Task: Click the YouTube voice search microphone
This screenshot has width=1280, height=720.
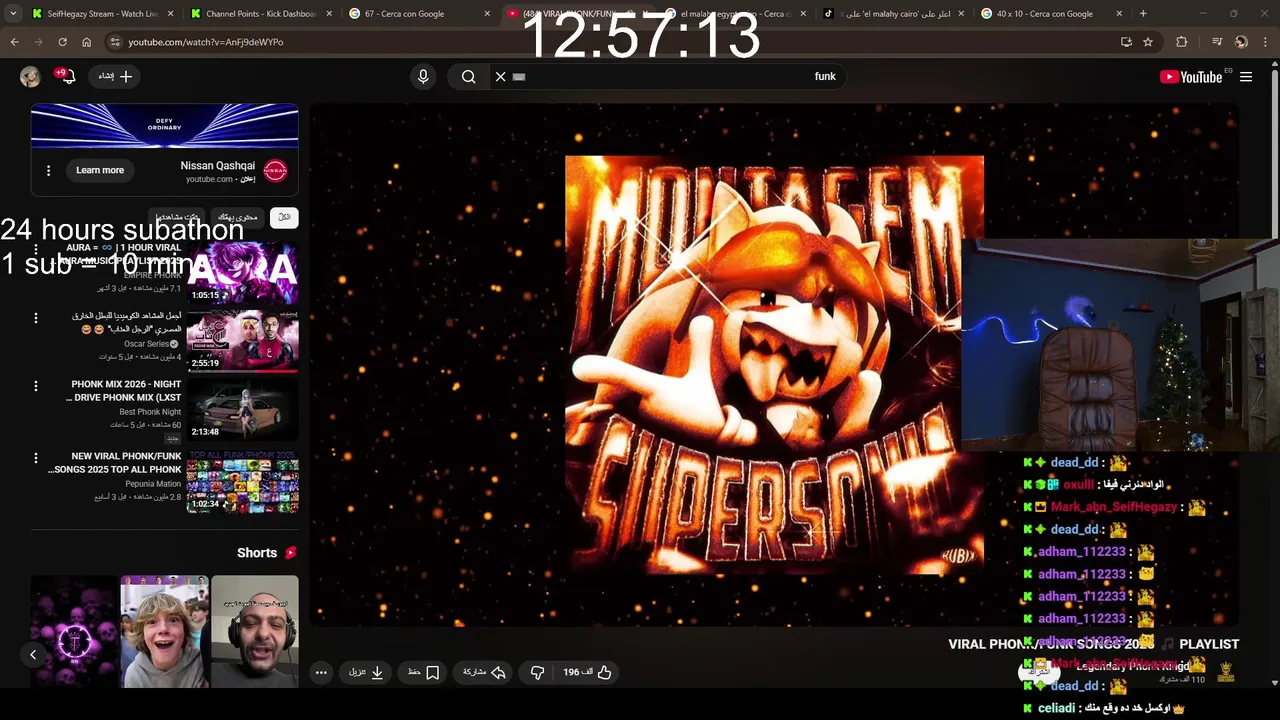Action: 423,76
